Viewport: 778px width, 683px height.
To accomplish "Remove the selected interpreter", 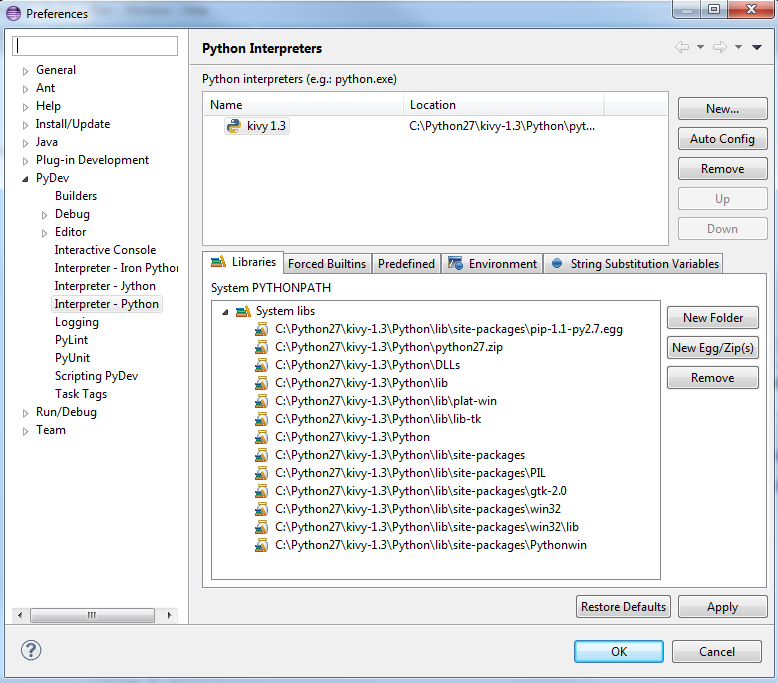I will (x=722, y=169).
